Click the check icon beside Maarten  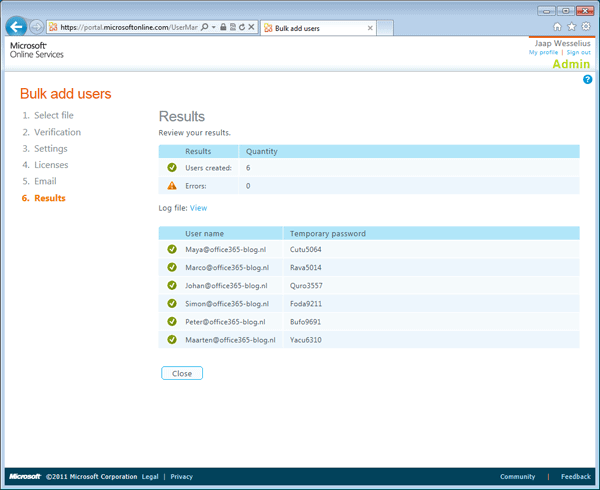click(x=172, y=340)
